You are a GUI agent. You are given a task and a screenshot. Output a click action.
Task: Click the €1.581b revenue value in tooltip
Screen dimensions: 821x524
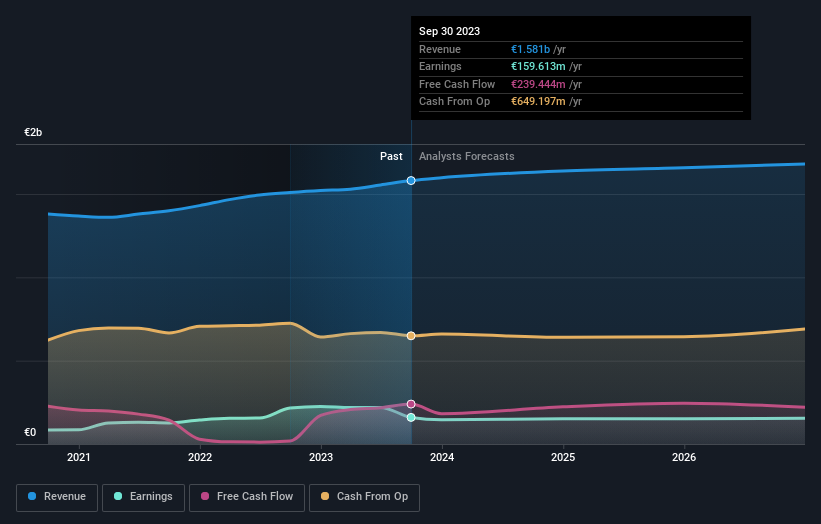pyautogui.click(x=530, y=49)
